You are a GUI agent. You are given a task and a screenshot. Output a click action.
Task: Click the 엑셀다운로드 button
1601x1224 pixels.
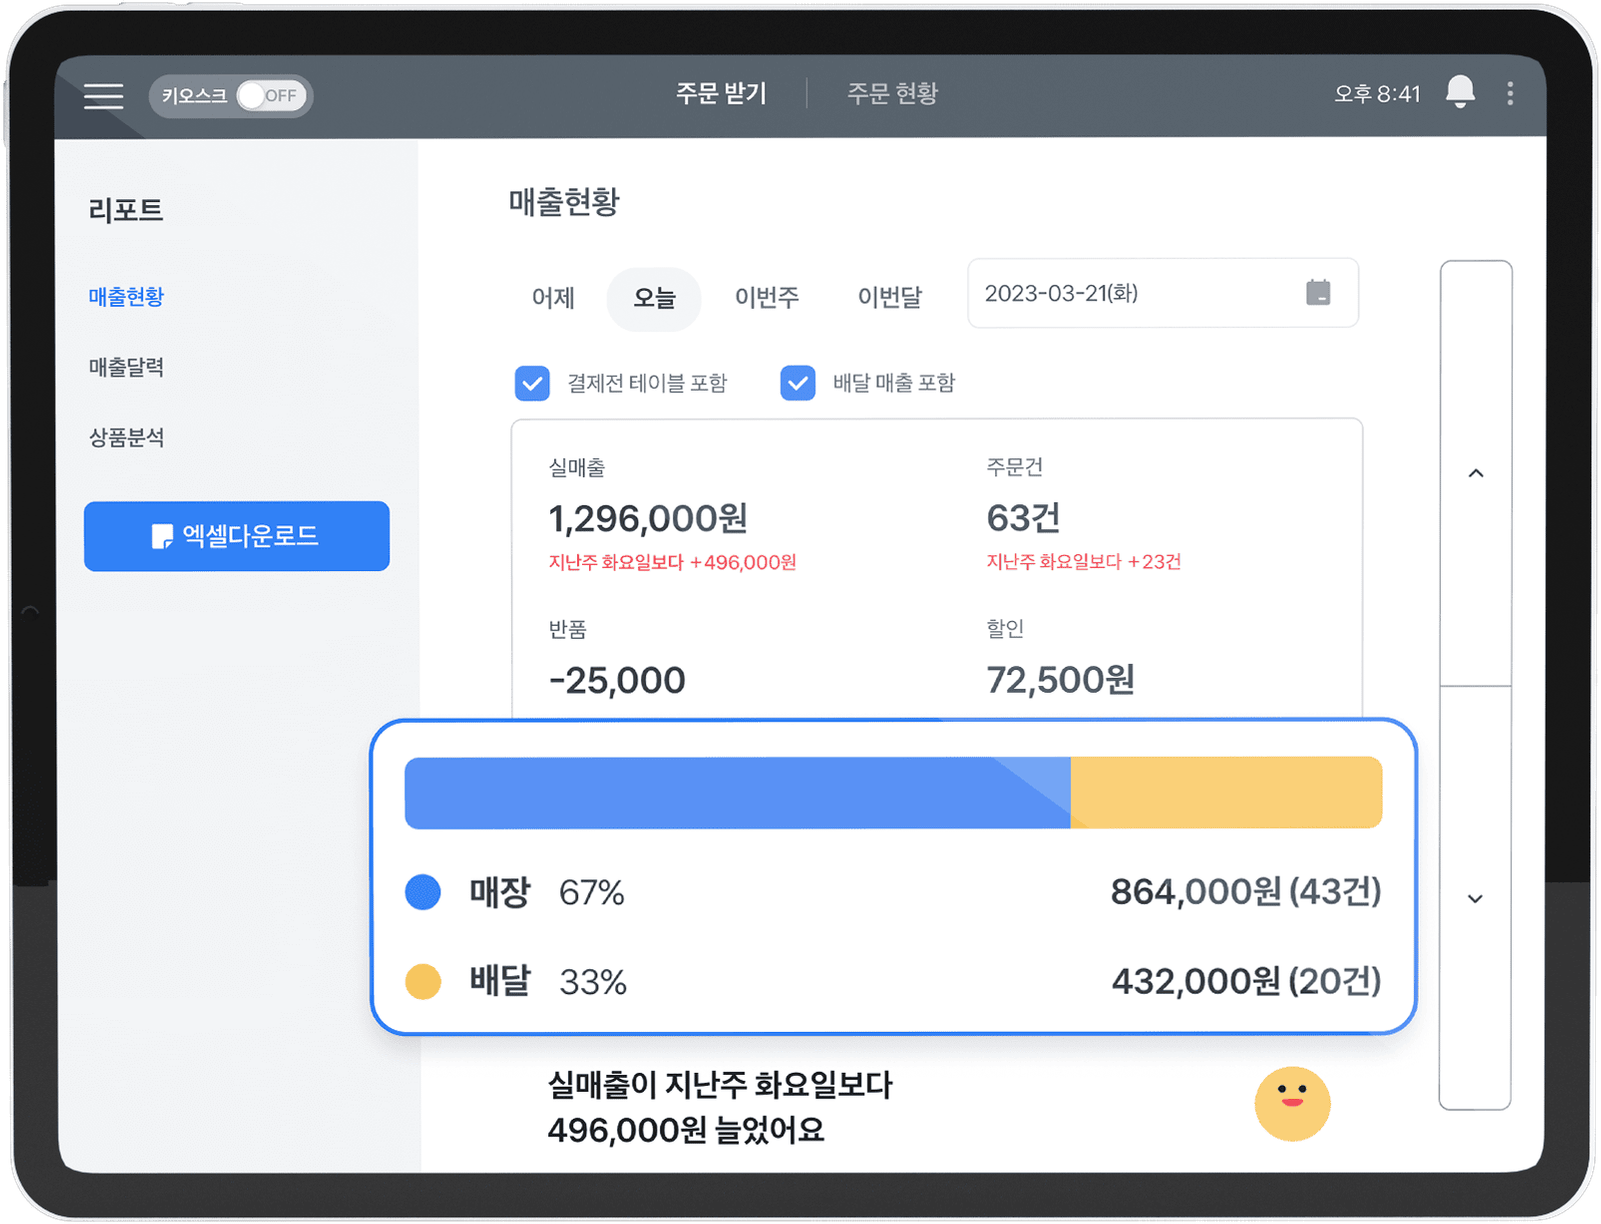click(x=237, y=536)
